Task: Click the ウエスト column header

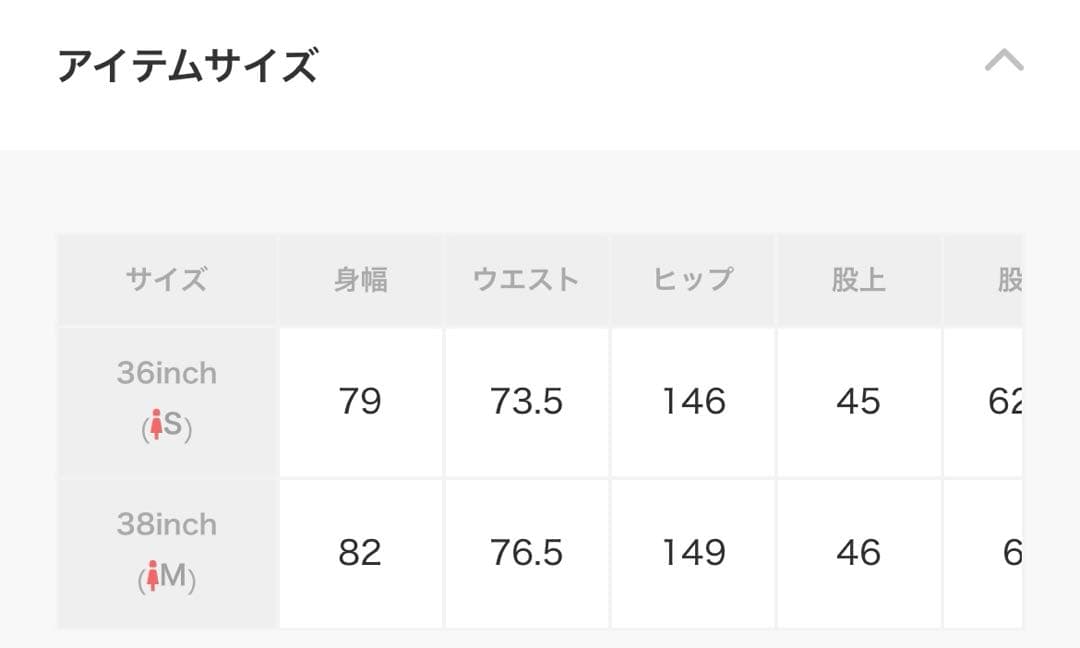Action: coord(526,279)
